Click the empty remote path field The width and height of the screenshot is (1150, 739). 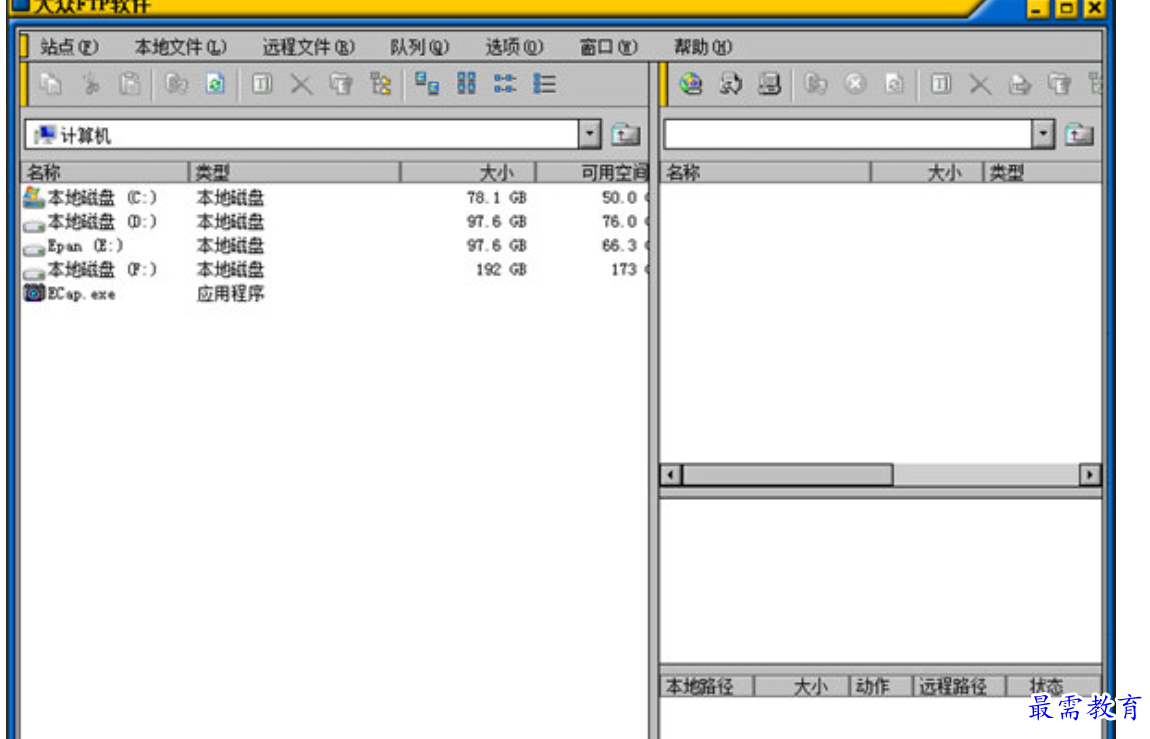tap(849, 134)
